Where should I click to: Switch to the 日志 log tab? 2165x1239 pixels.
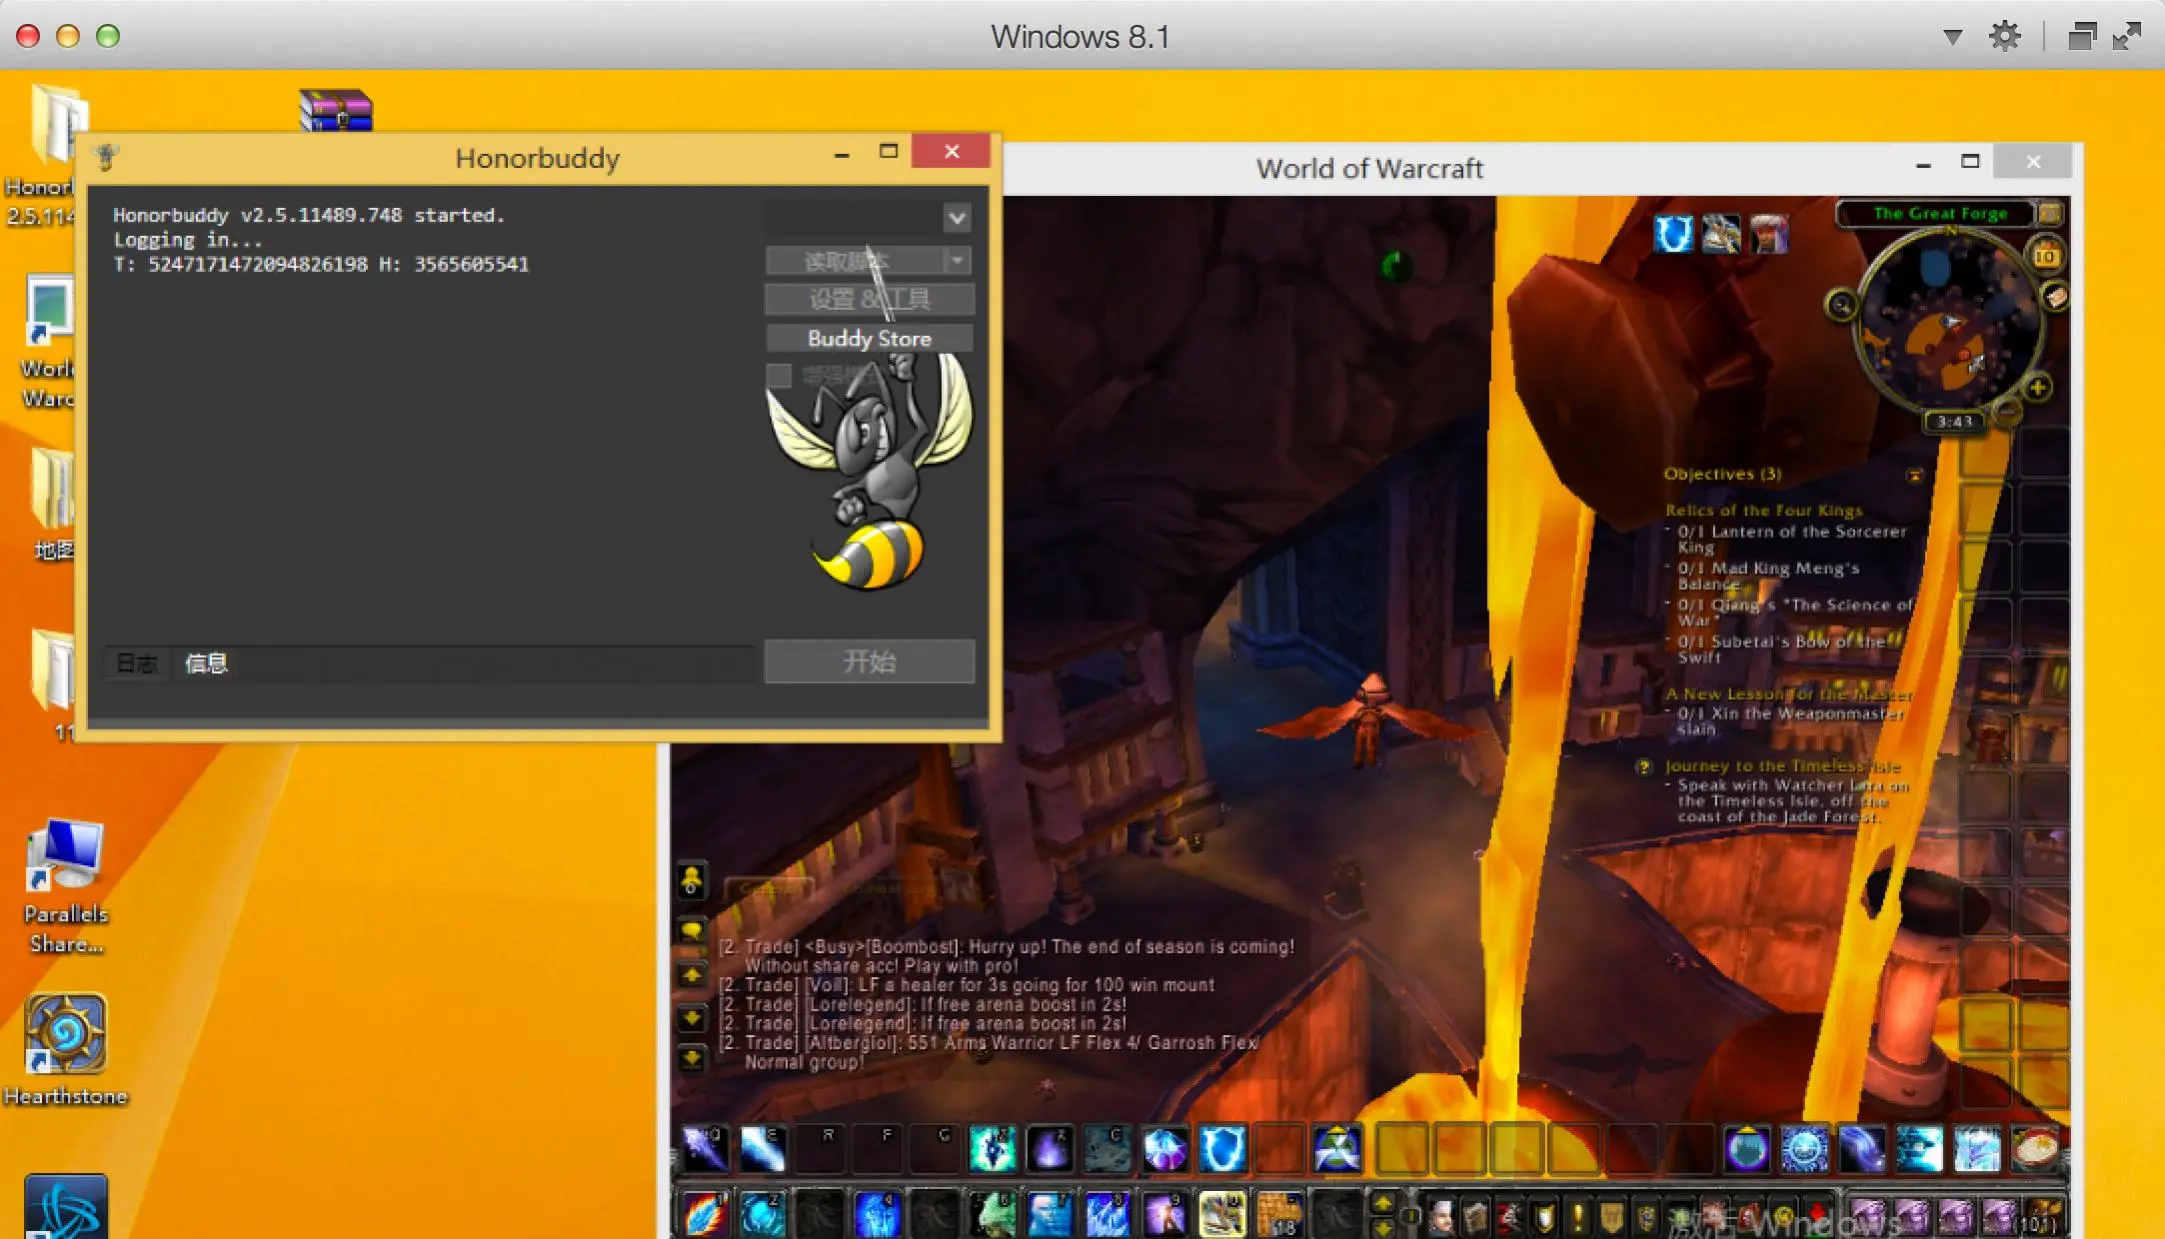point(137,663)
